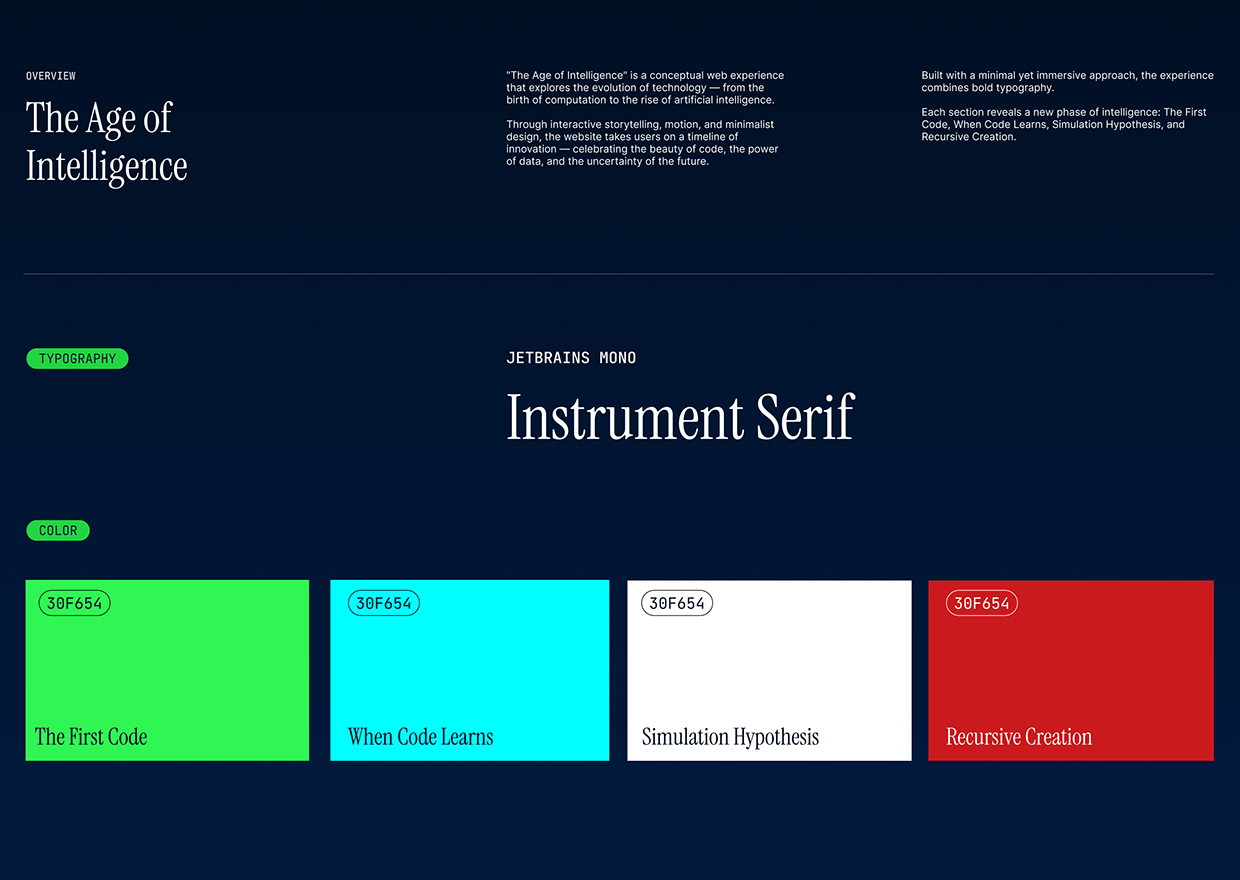Viewport: 1240px width, 880px height.
Task: Click the hex code badge on red swatch
Action: (x=982, y=603)
